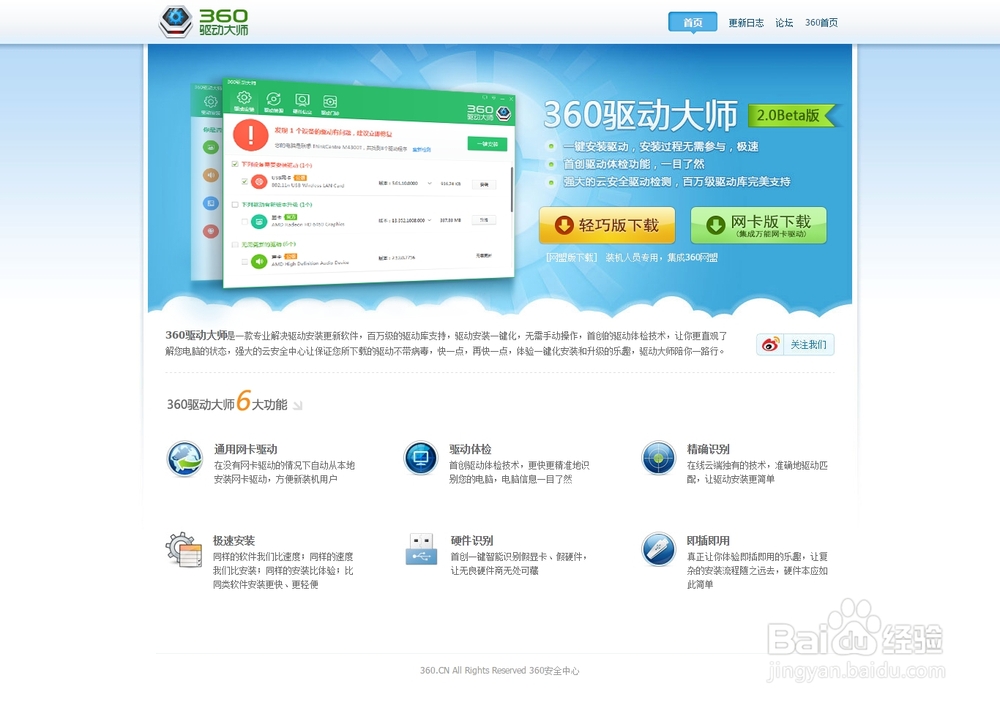
Task: Click the 轻巧版下载 orange button
Action: pos(607,225)
